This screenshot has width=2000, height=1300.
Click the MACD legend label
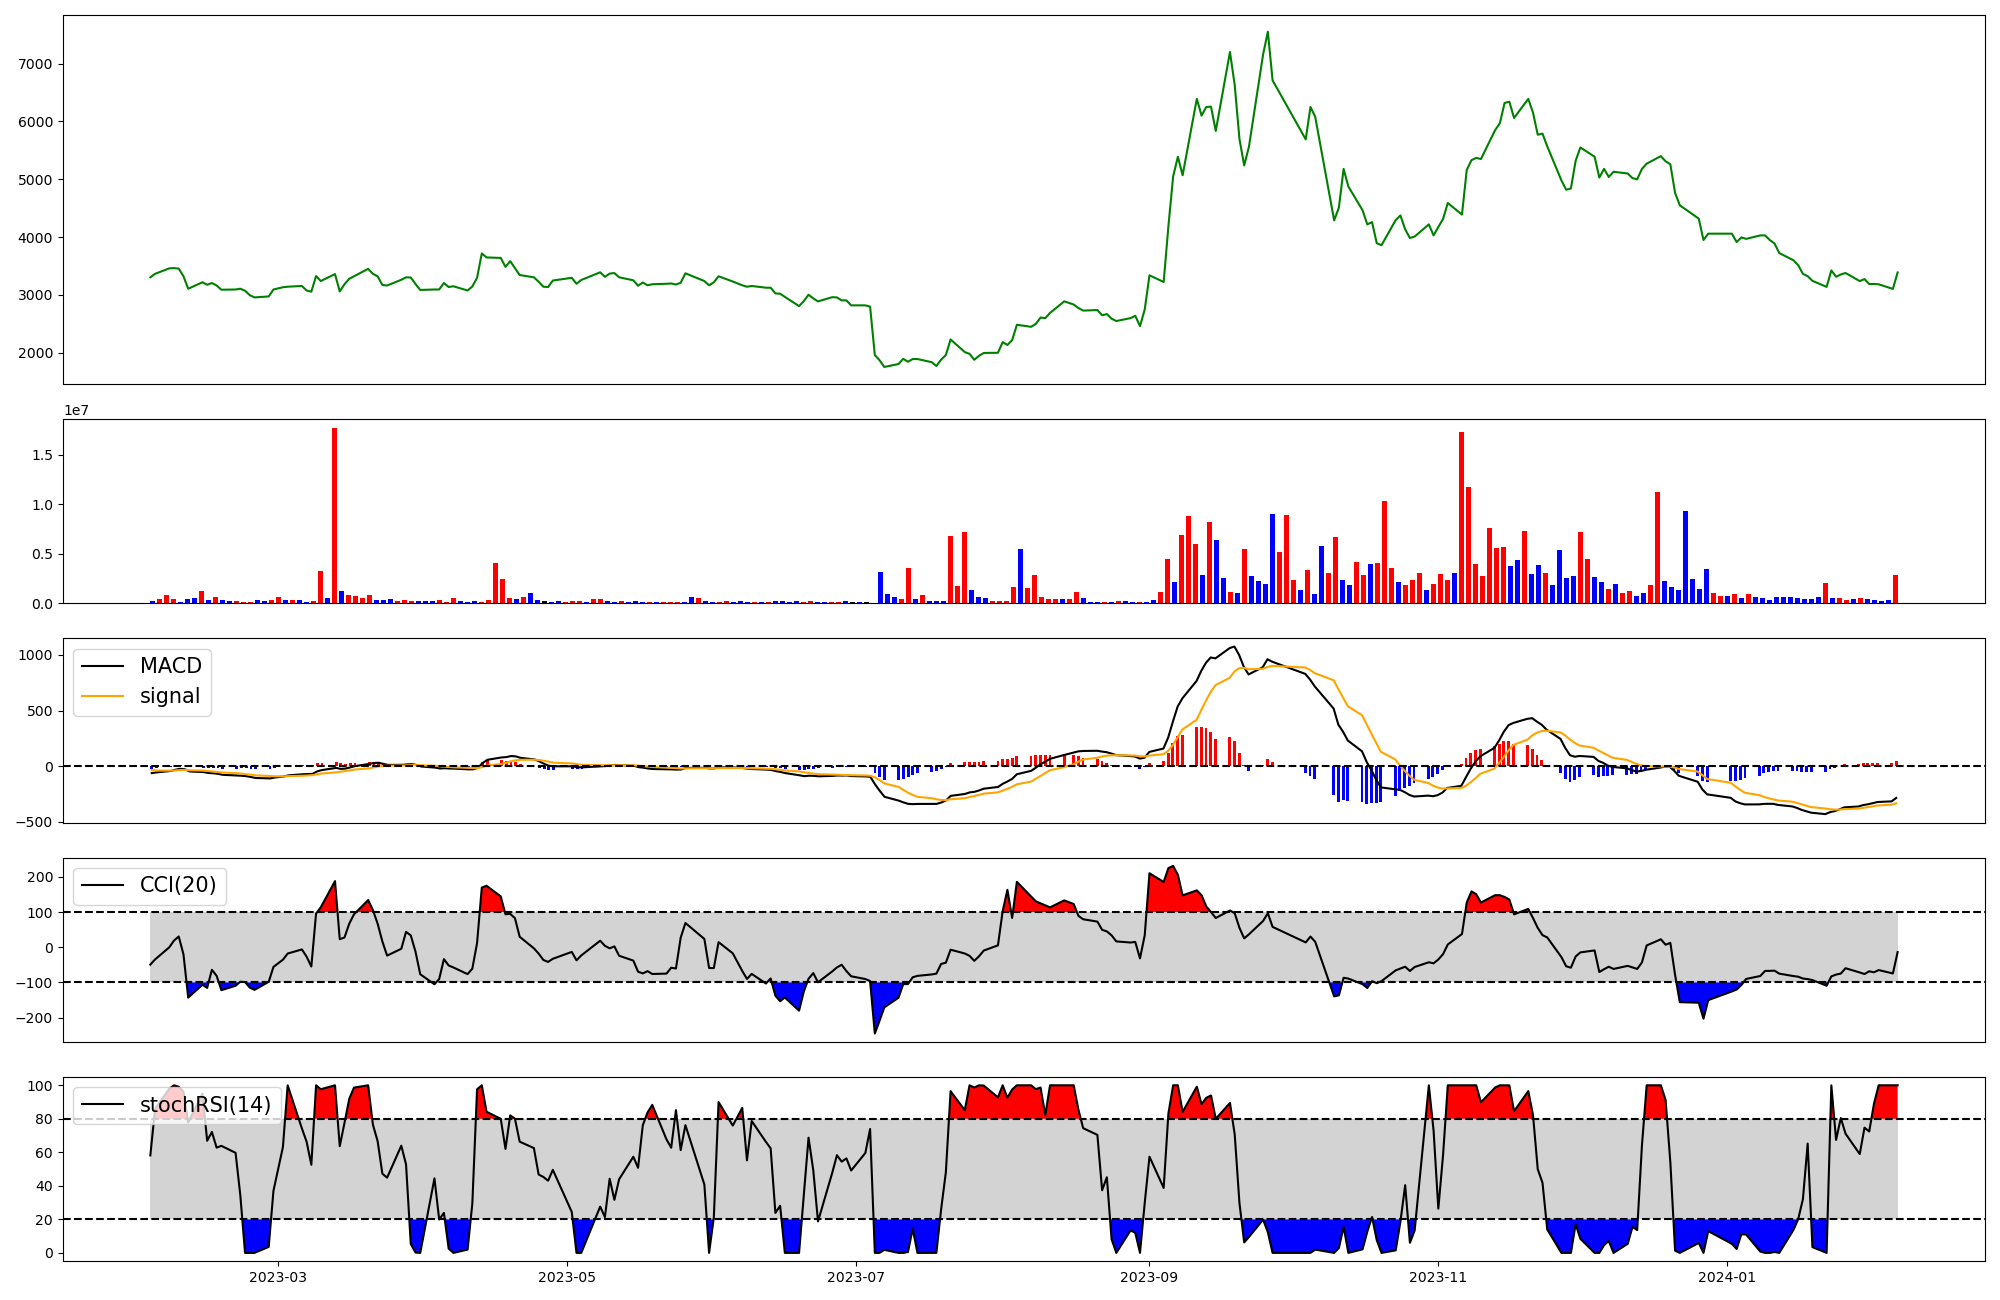pos(170,666)
